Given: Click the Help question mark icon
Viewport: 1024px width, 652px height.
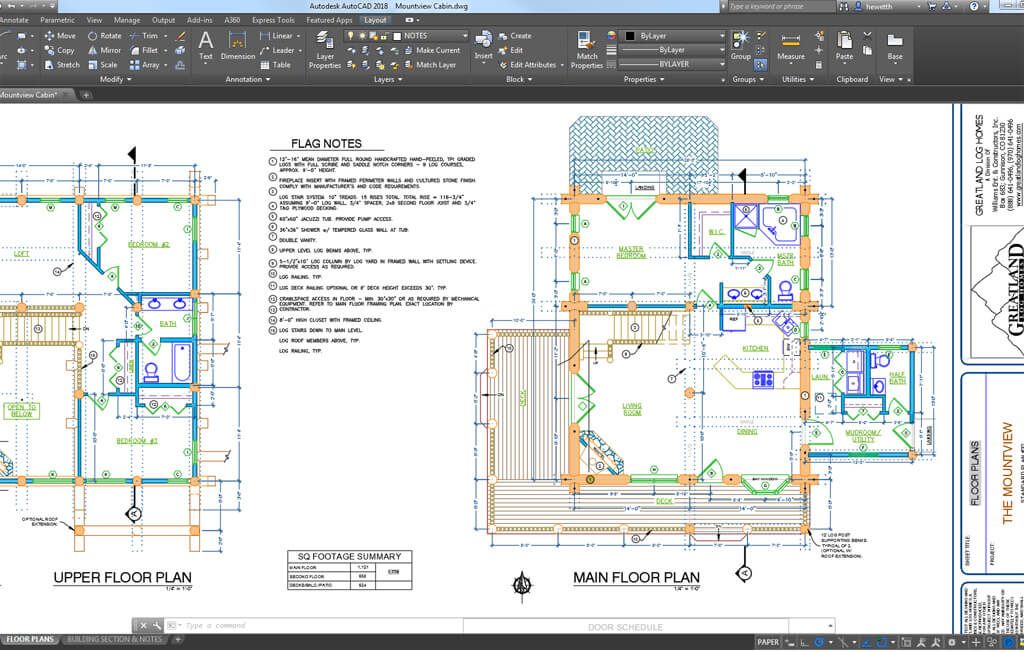Looking at the screenshot, I should tap(974, 7).
